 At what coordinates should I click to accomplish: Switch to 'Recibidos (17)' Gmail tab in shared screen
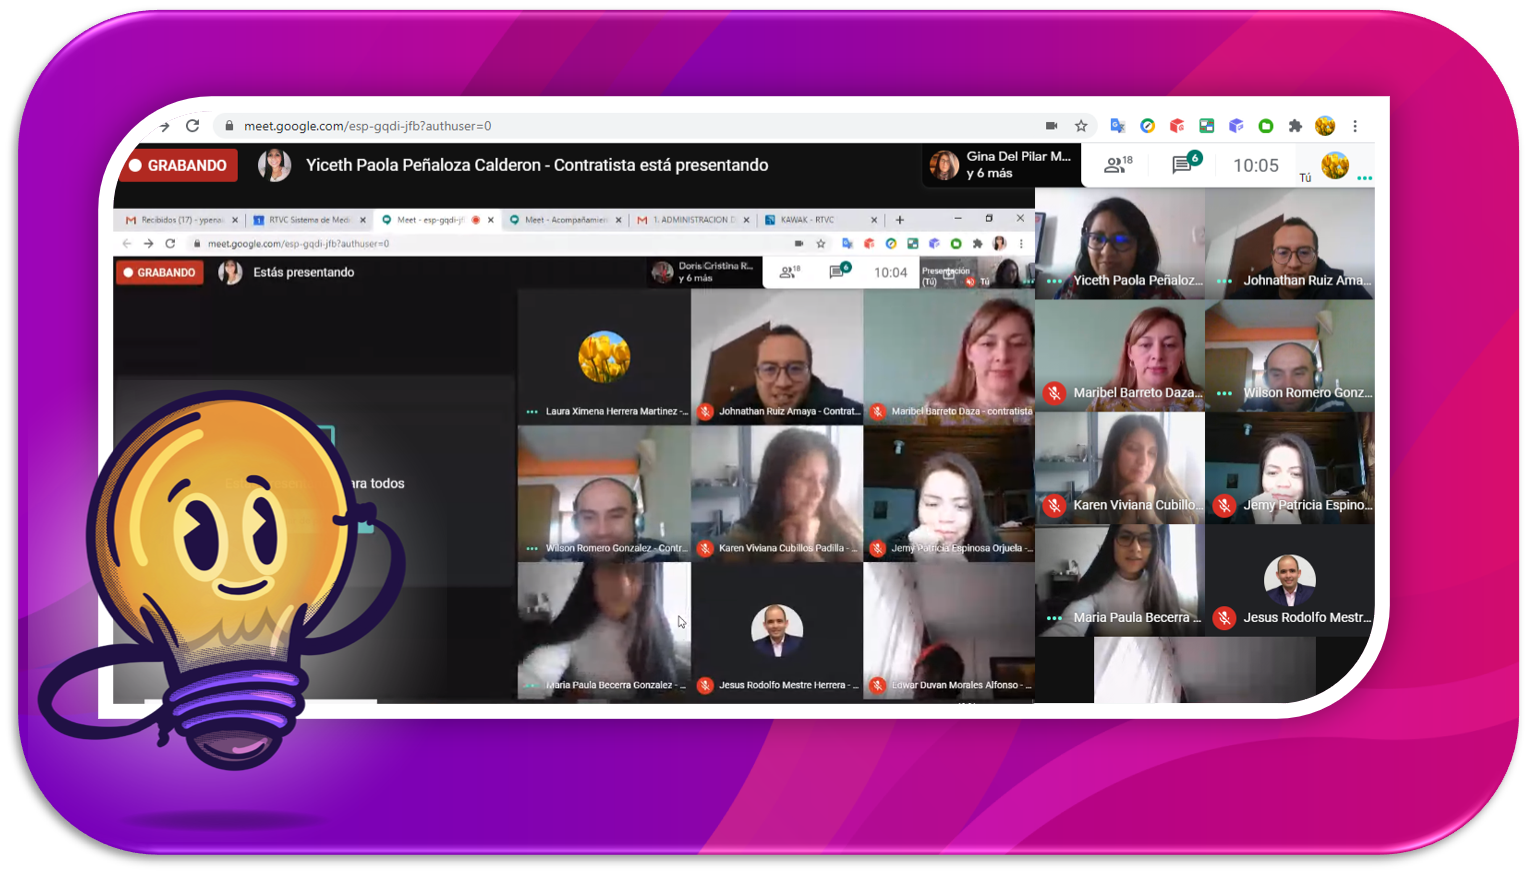181,220
